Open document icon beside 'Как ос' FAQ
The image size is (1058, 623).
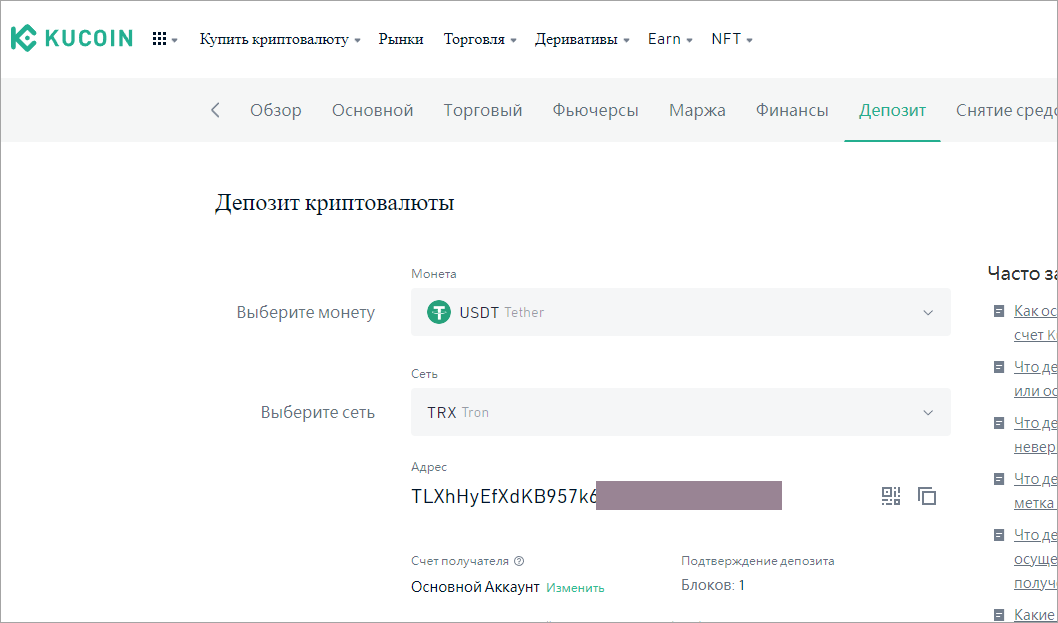999,311
